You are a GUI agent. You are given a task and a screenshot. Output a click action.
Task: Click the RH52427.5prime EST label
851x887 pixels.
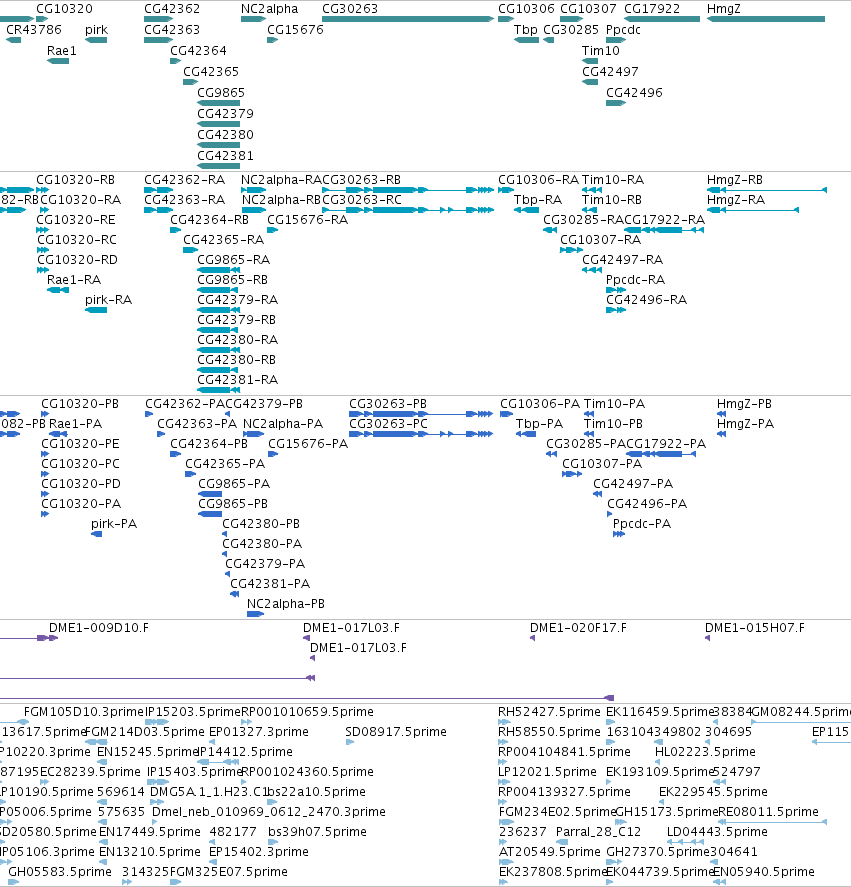click(x=549, y=711)
